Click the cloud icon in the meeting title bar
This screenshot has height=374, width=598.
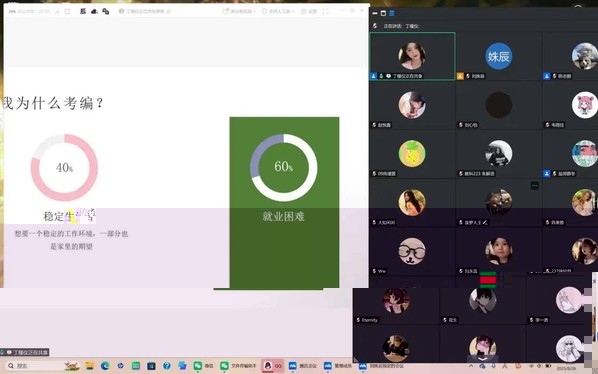tap(94, 11)
